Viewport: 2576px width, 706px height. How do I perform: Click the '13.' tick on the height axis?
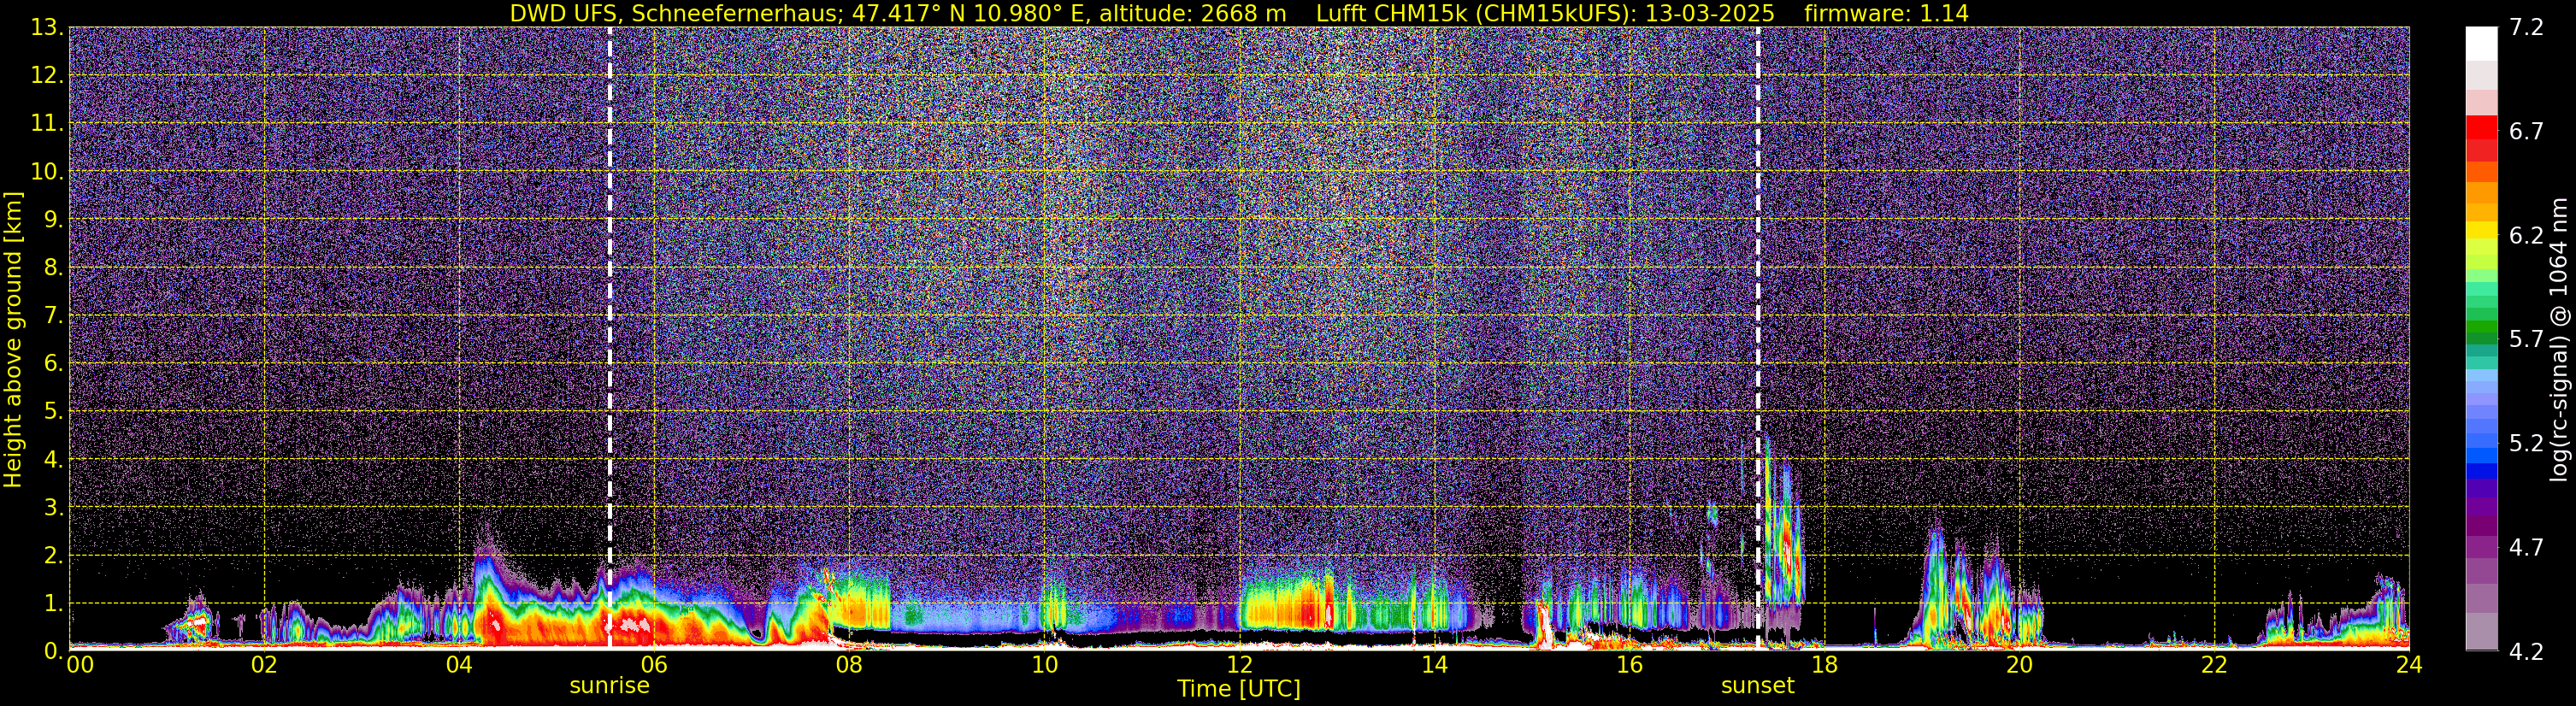tap(46, 28)
